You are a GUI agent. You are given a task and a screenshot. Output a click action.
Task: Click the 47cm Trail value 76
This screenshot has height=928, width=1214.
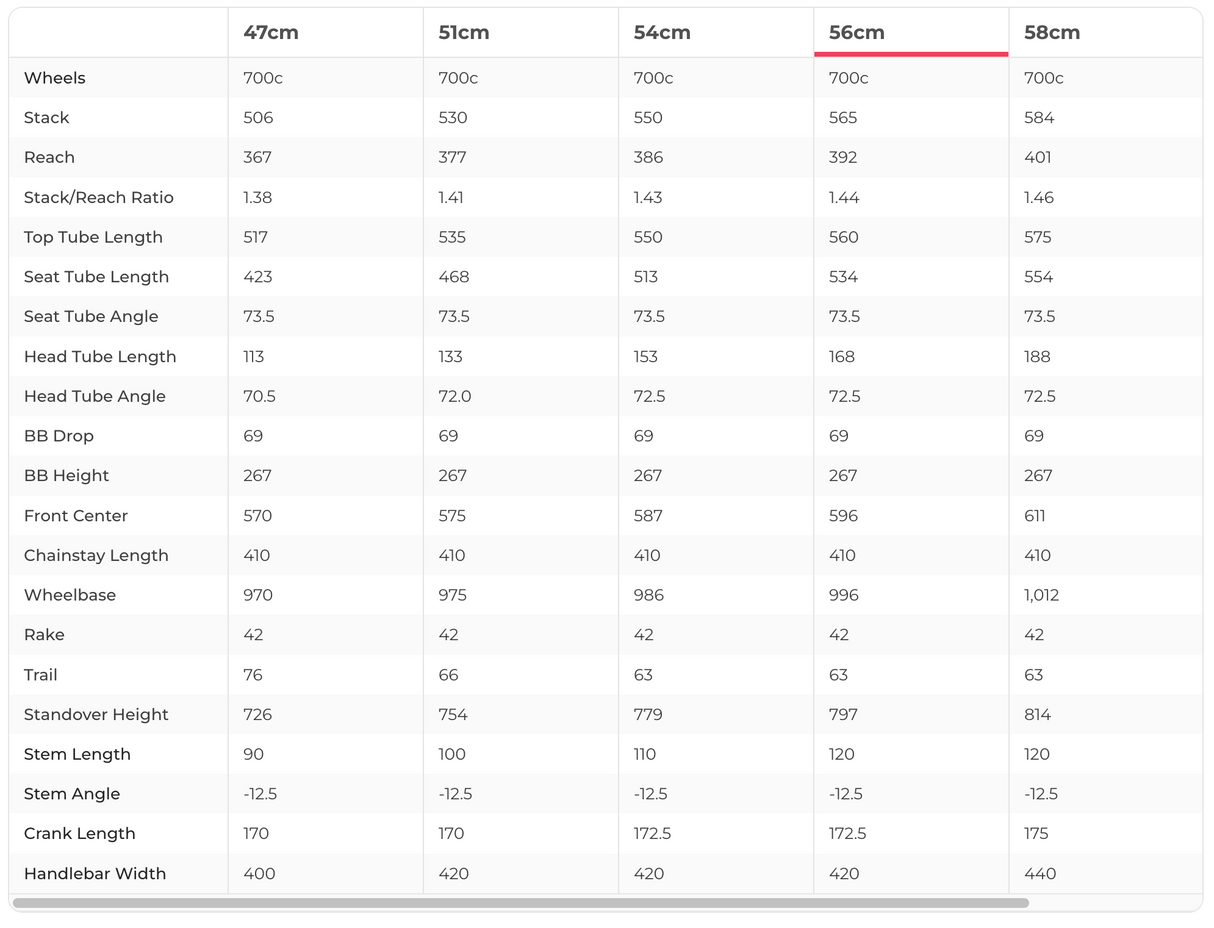(x=253, y=675)
